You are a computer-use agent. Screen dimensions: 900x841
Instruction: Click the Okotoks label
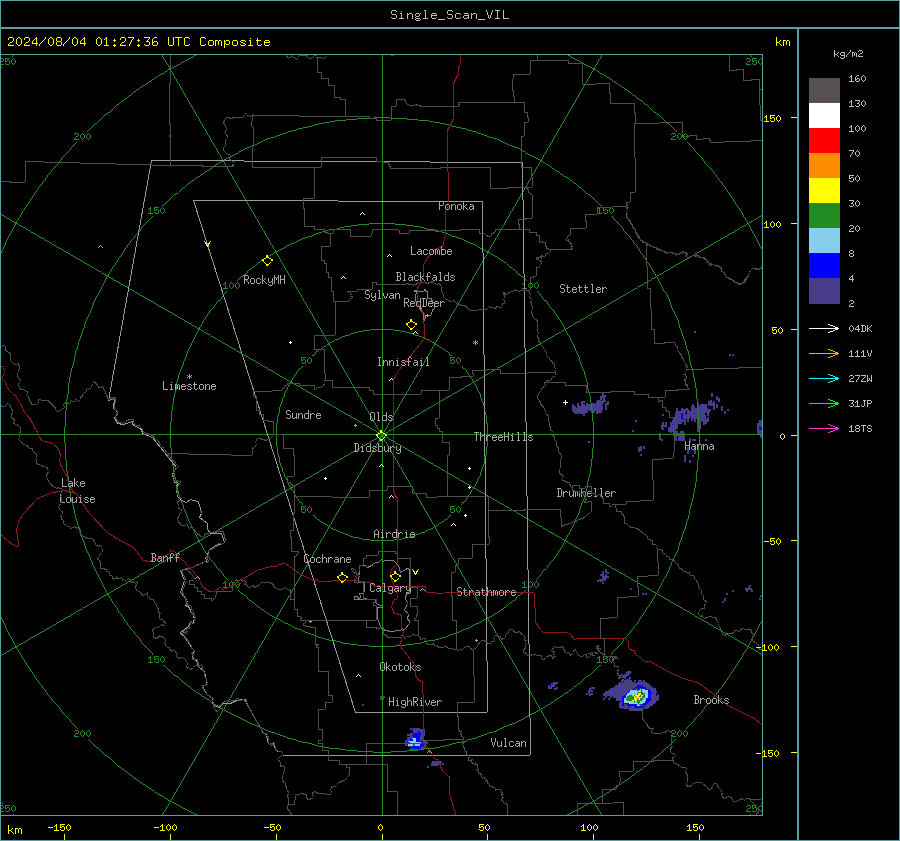[x=400, y=667]
